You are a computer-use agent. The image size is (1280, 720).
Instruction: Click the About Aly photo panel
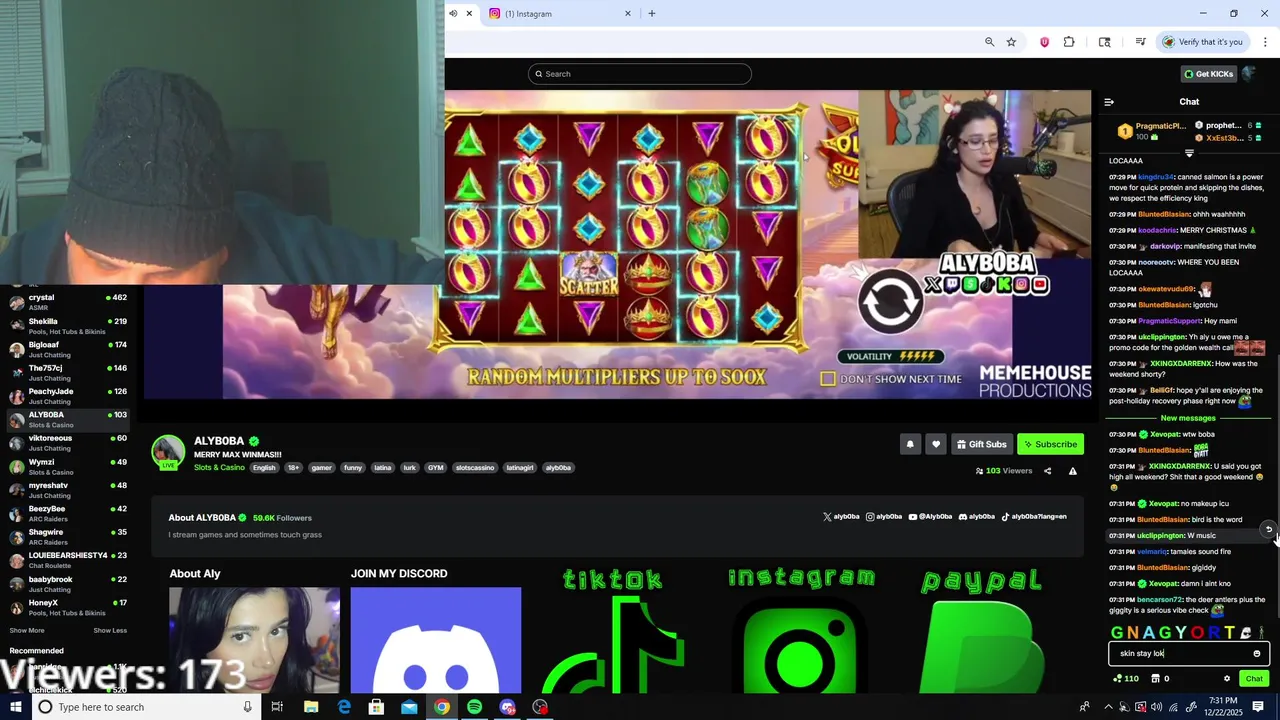pos(254,640)
